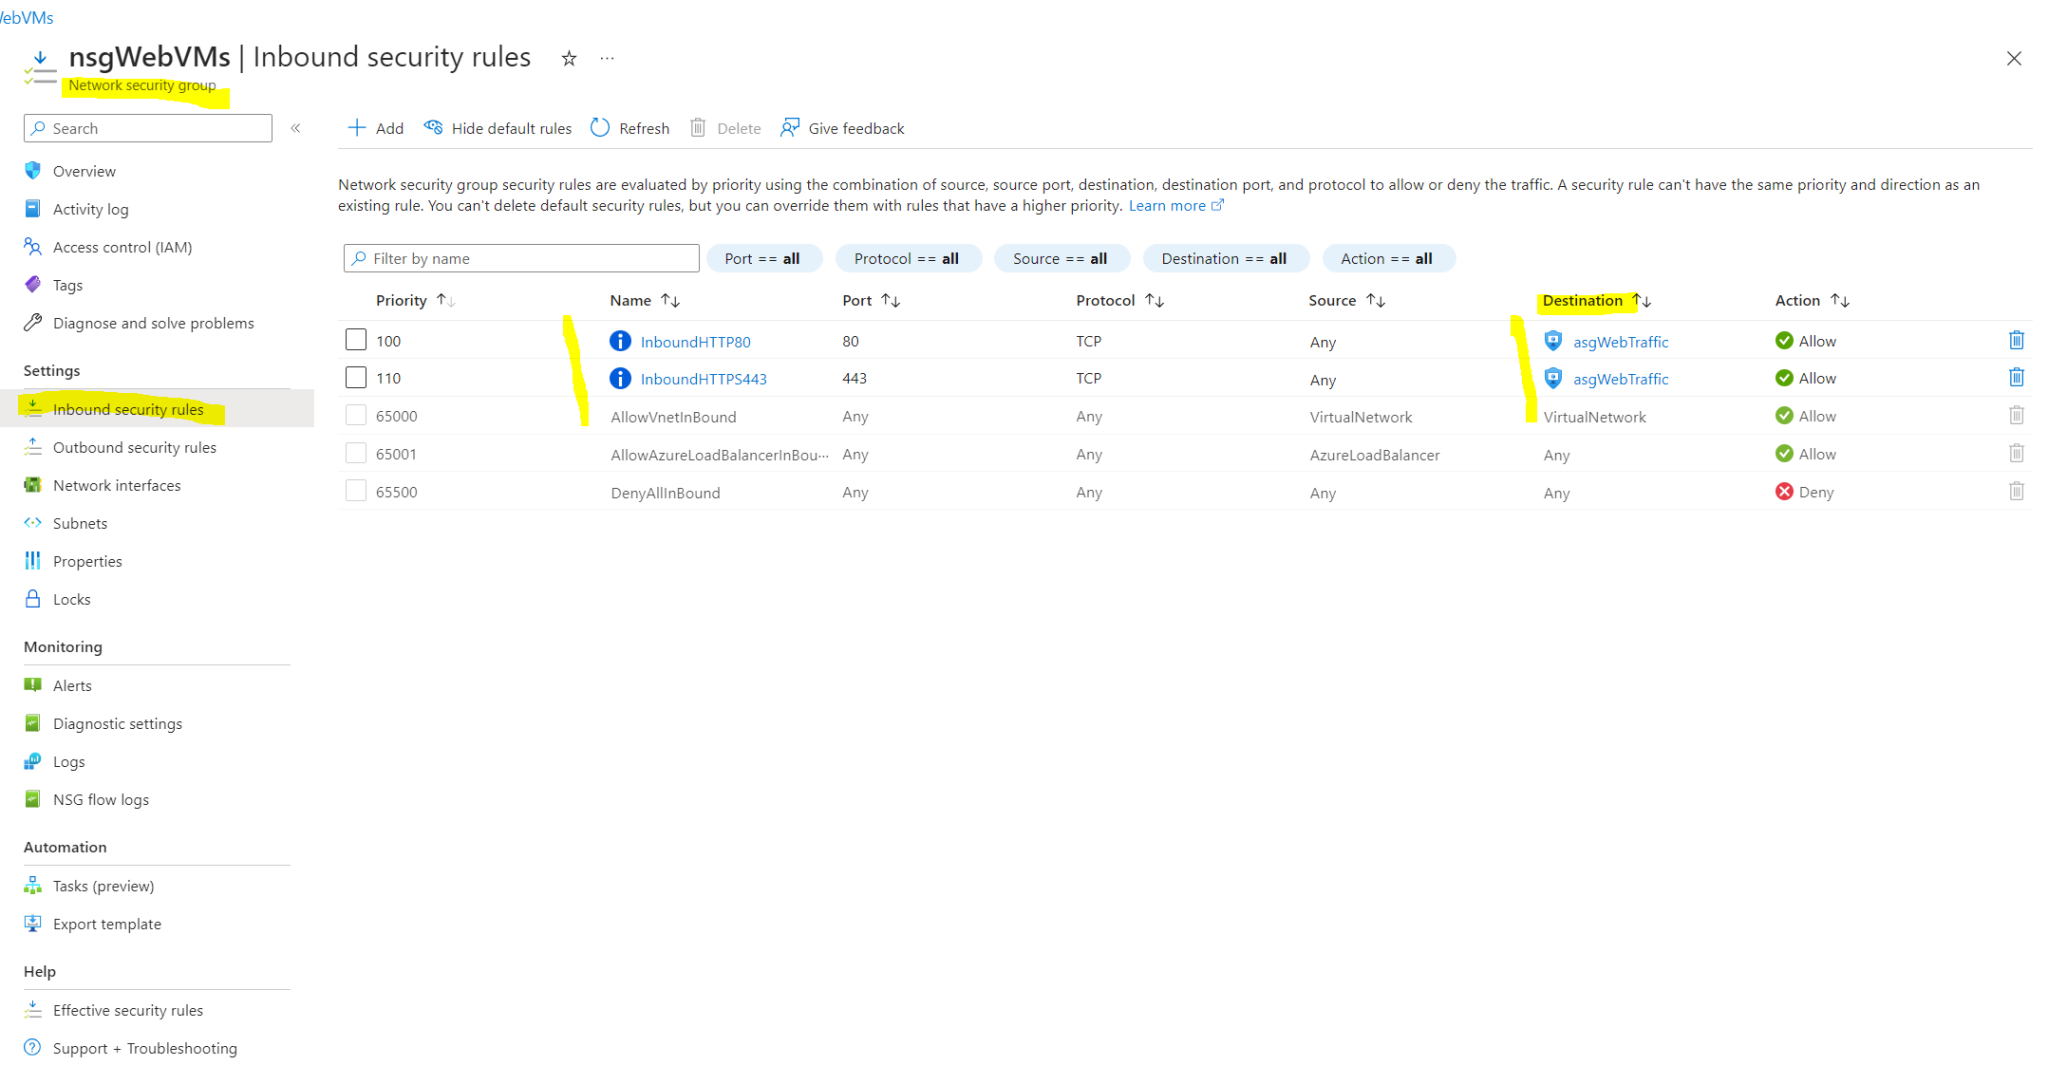Image resolution: width=2048 pixels, height=1084 pixels.
Task: Open NSG flow logs
Action: coord(100,799)
